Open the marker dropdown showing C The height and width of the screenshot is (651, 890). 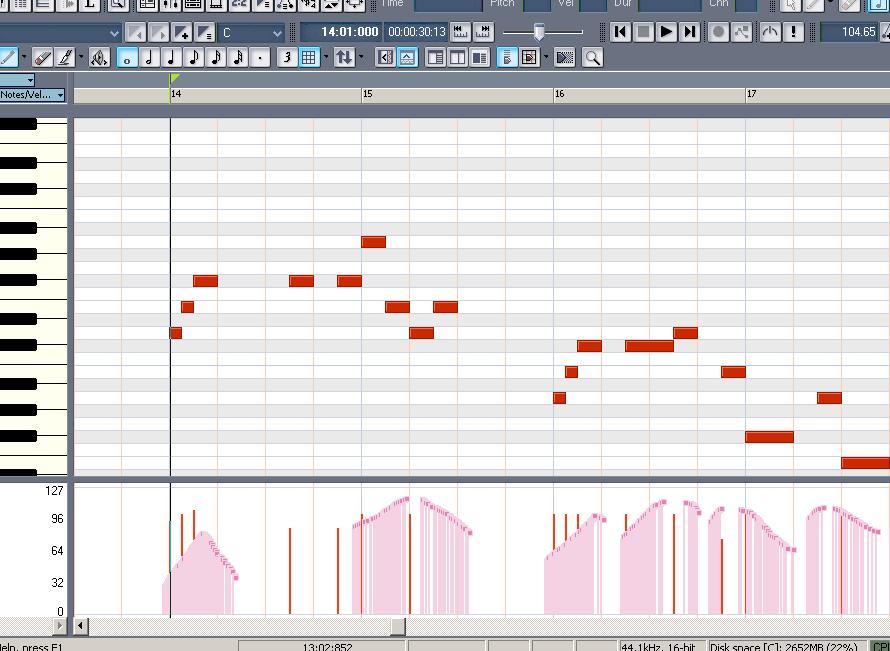[x=253, y=33]
